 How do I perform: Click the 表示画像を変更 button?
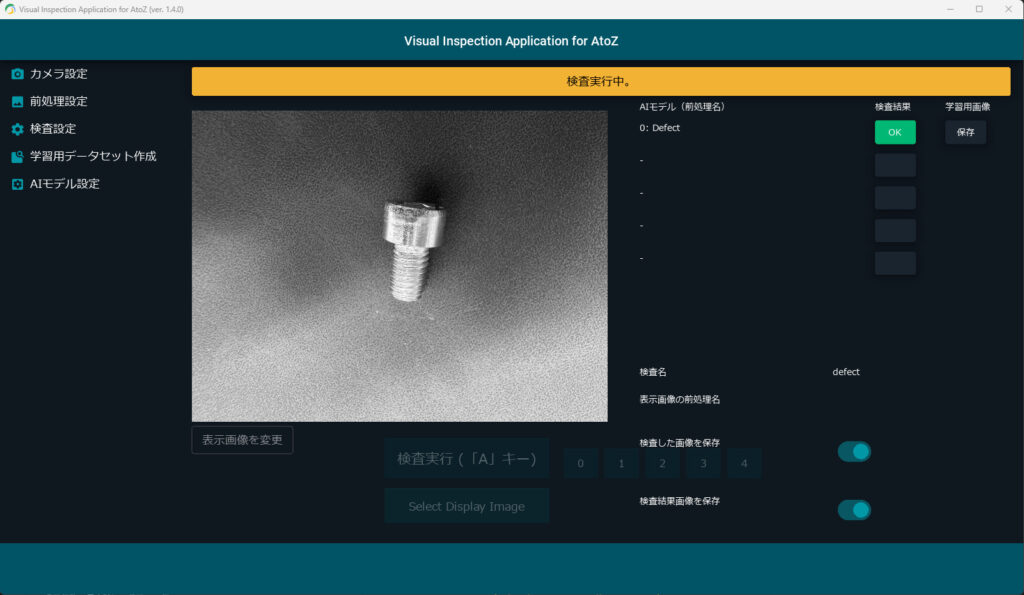(x=242, y=440)
